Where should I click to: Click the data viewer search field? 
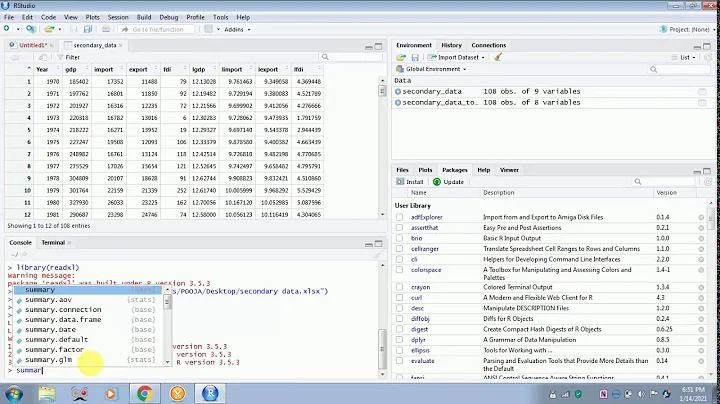point(350,57)
